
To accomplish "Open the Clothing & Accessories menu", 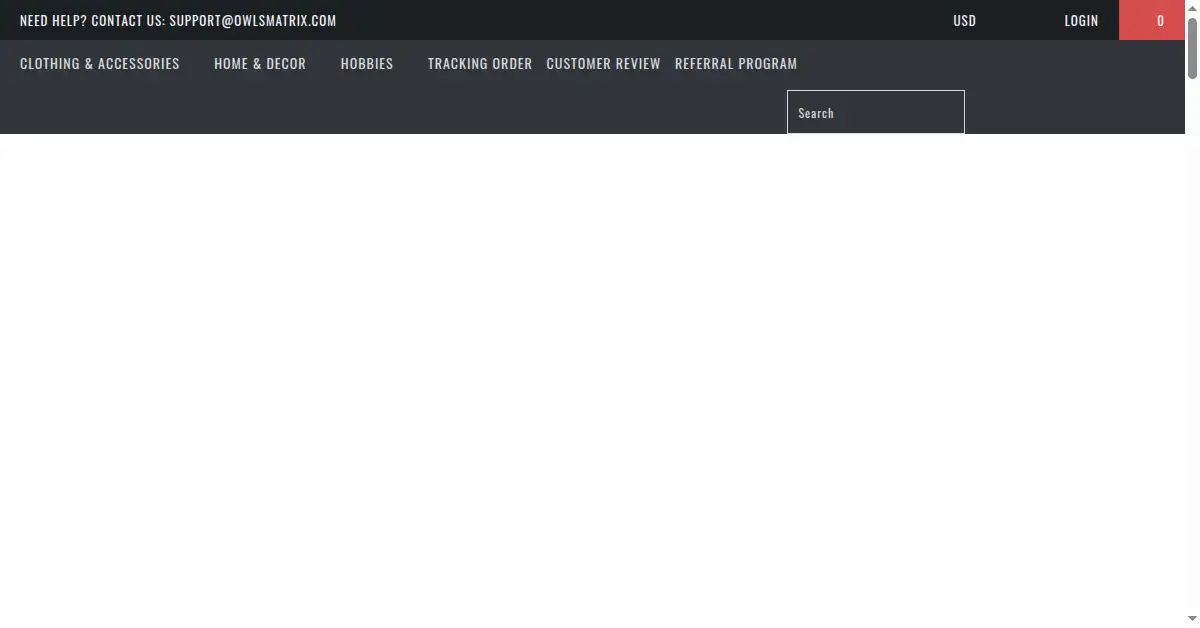I will click(100, 64).
